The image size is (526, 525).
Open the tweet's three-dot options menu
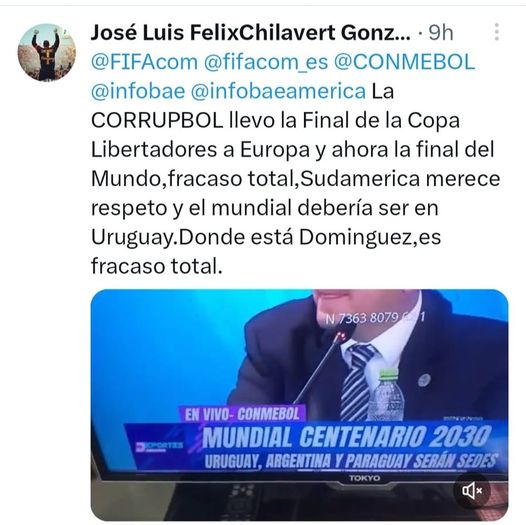click(497, 32)
